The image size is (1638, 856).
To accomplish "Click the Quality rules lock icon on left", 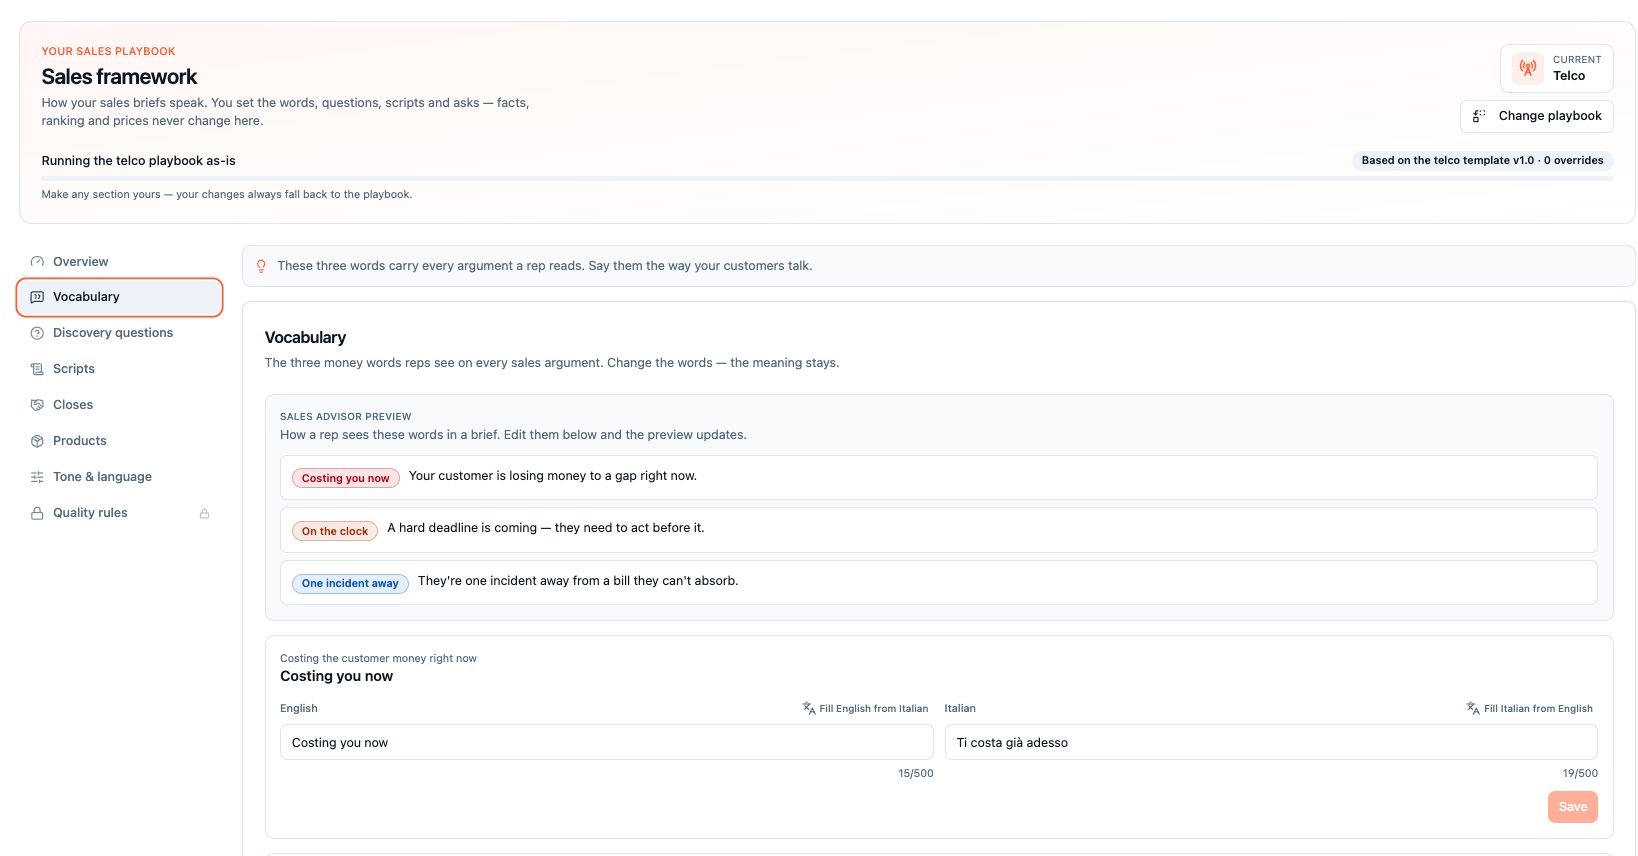I will 37,513.
